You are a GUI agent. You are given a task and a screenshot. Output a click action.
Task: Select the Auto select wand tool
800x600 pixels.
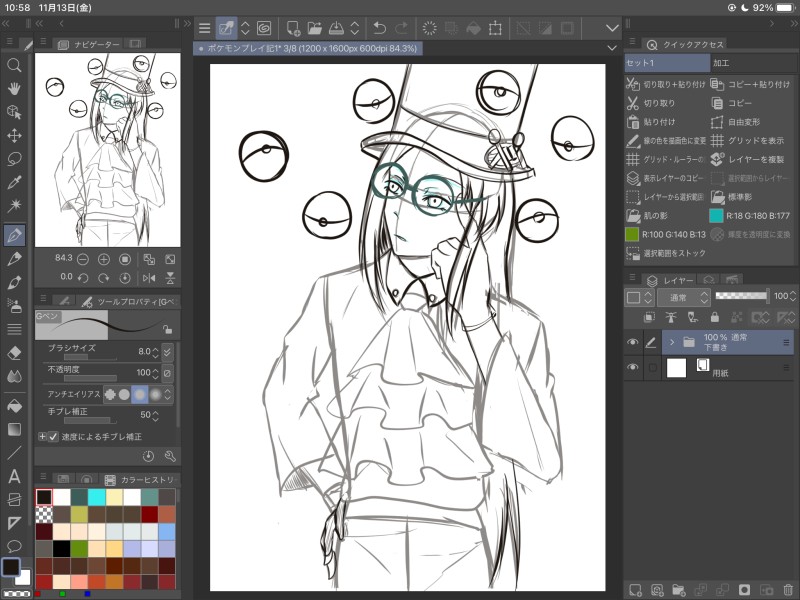coord(14,206)
